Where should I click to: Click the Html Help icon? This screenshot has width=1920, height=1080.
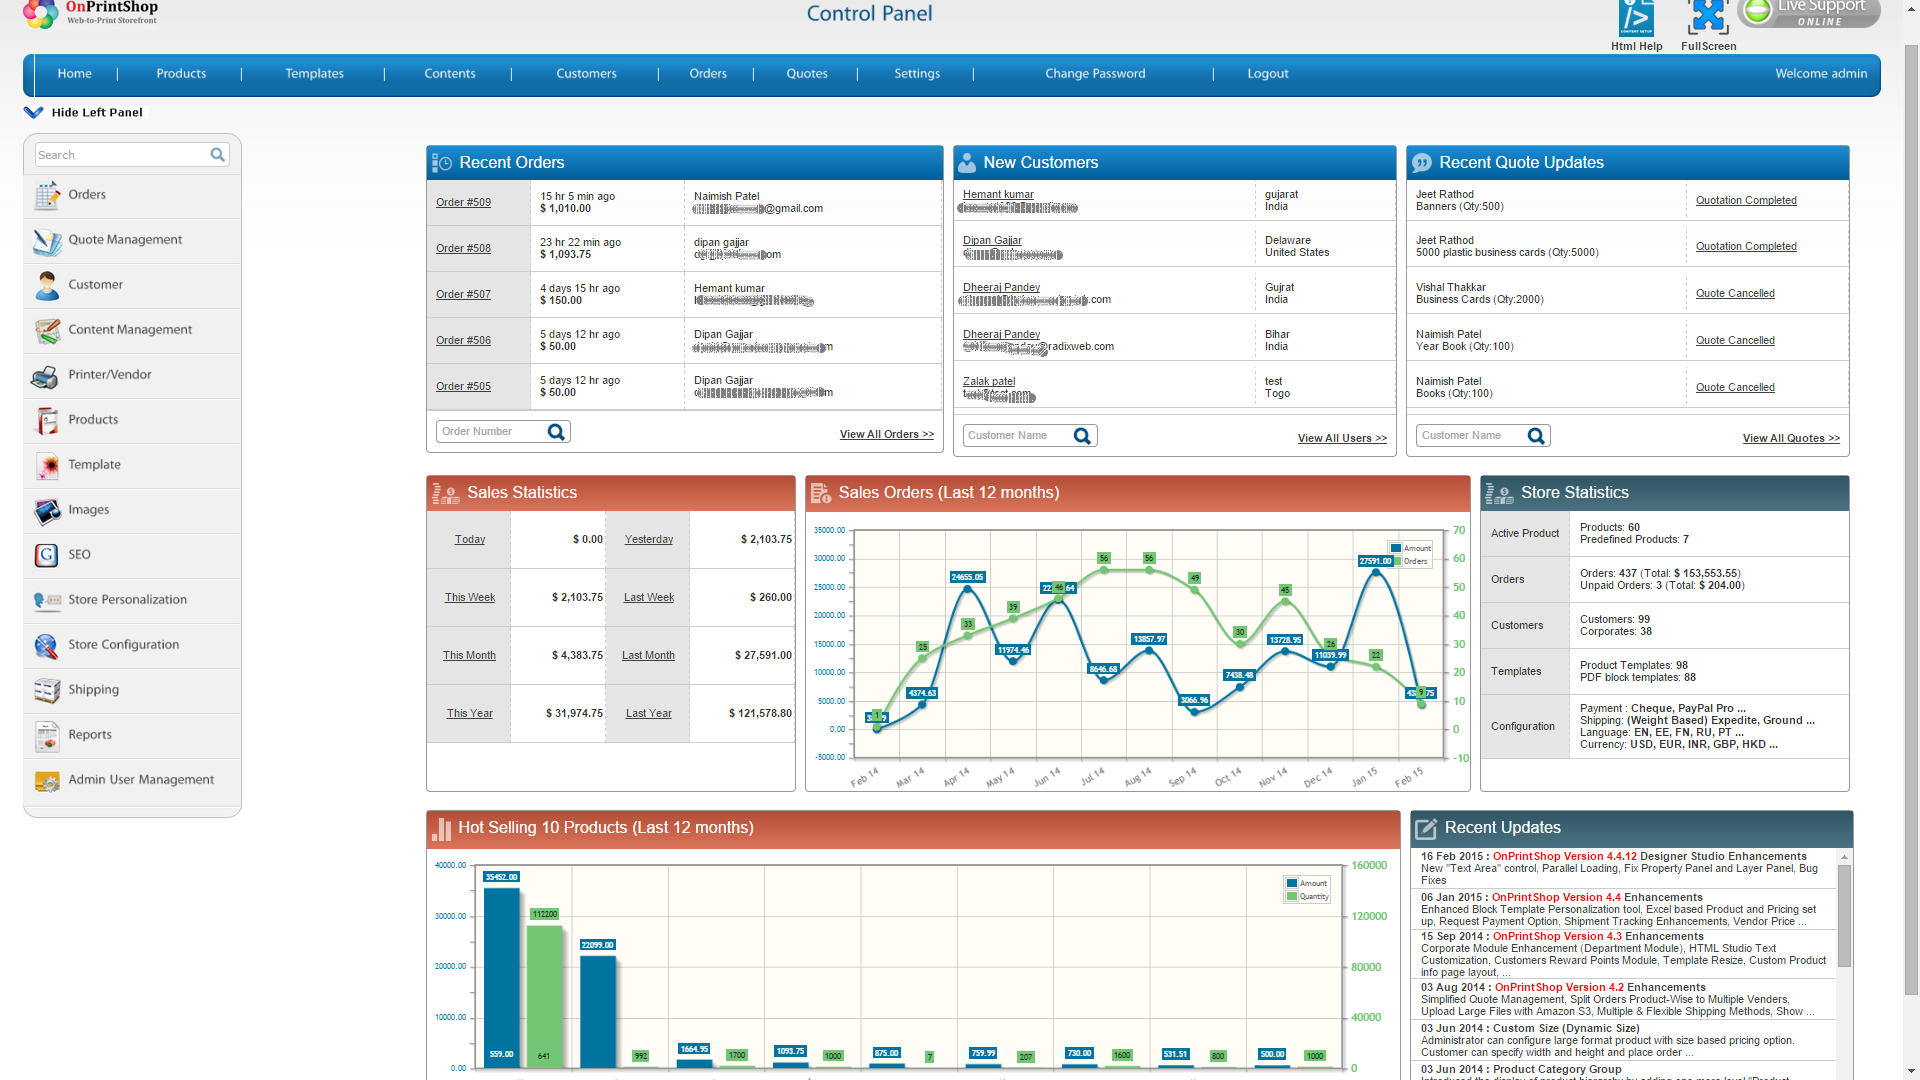pos(1636,18)
